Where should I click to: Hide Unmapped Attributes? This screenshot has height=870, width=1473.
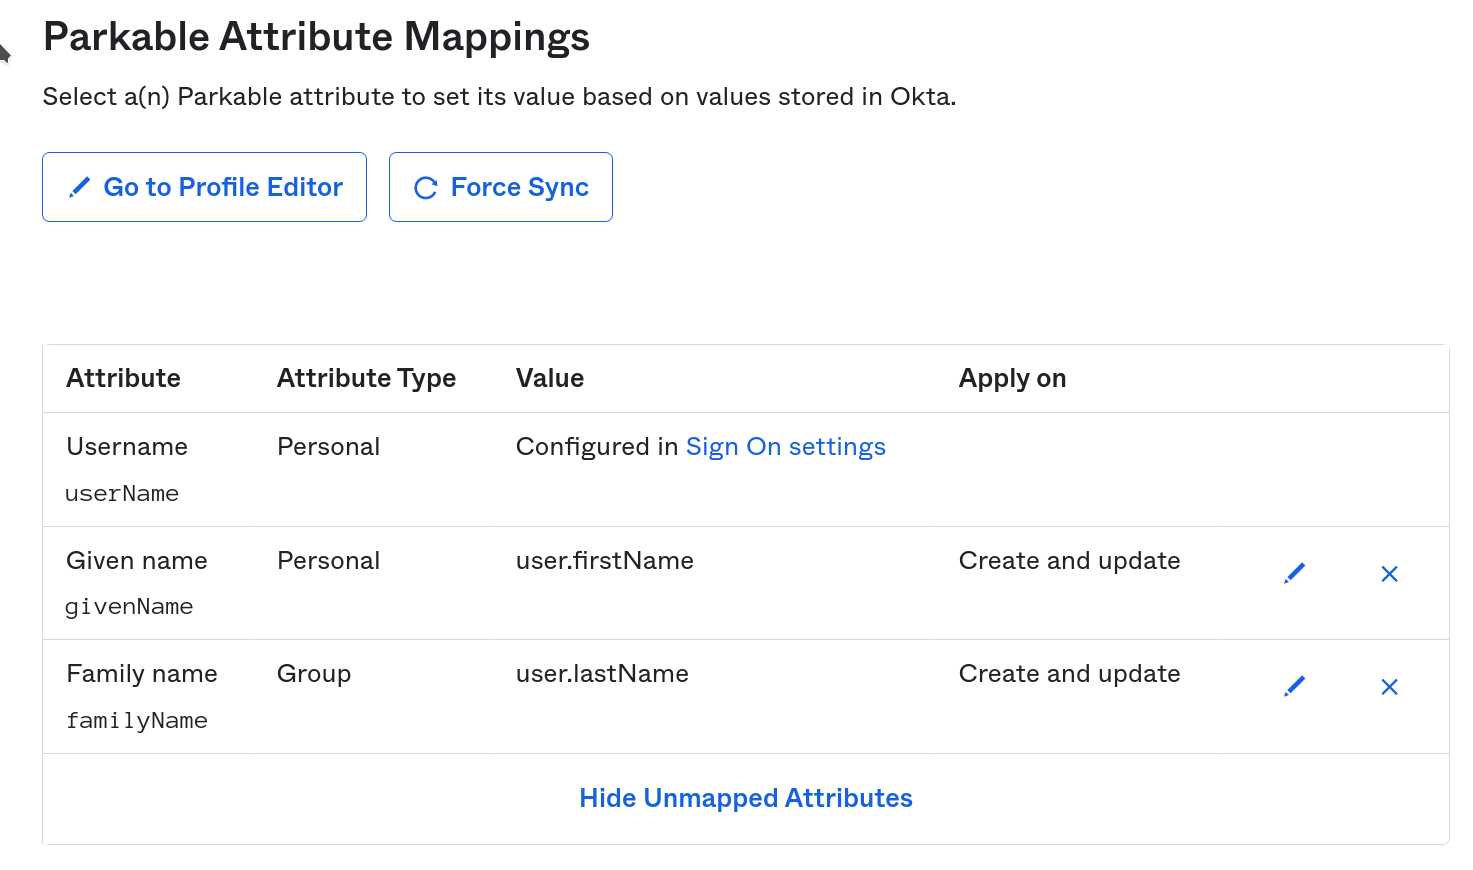745,798
